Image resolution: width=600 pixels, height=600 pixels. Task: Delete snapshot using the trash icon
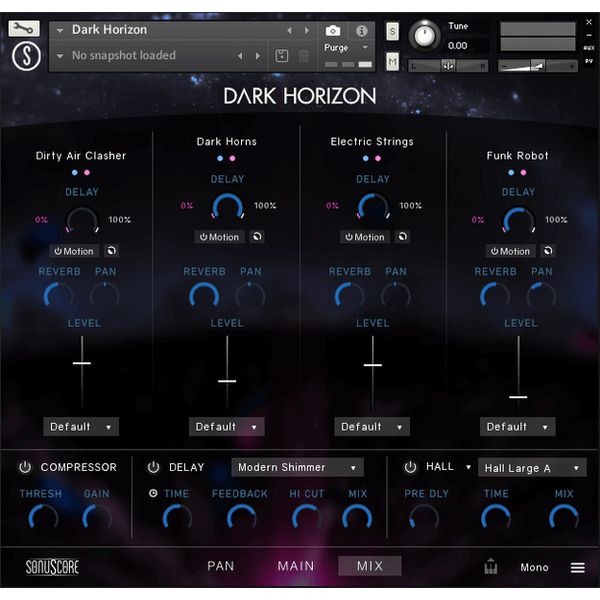click(303, 56)
